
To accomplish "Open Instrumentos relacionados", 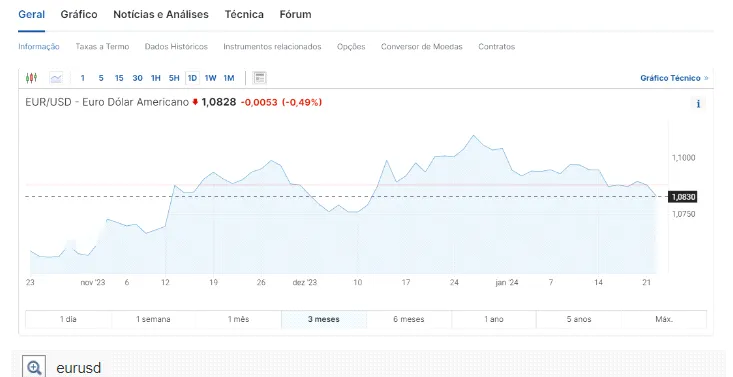I will 272,47.
